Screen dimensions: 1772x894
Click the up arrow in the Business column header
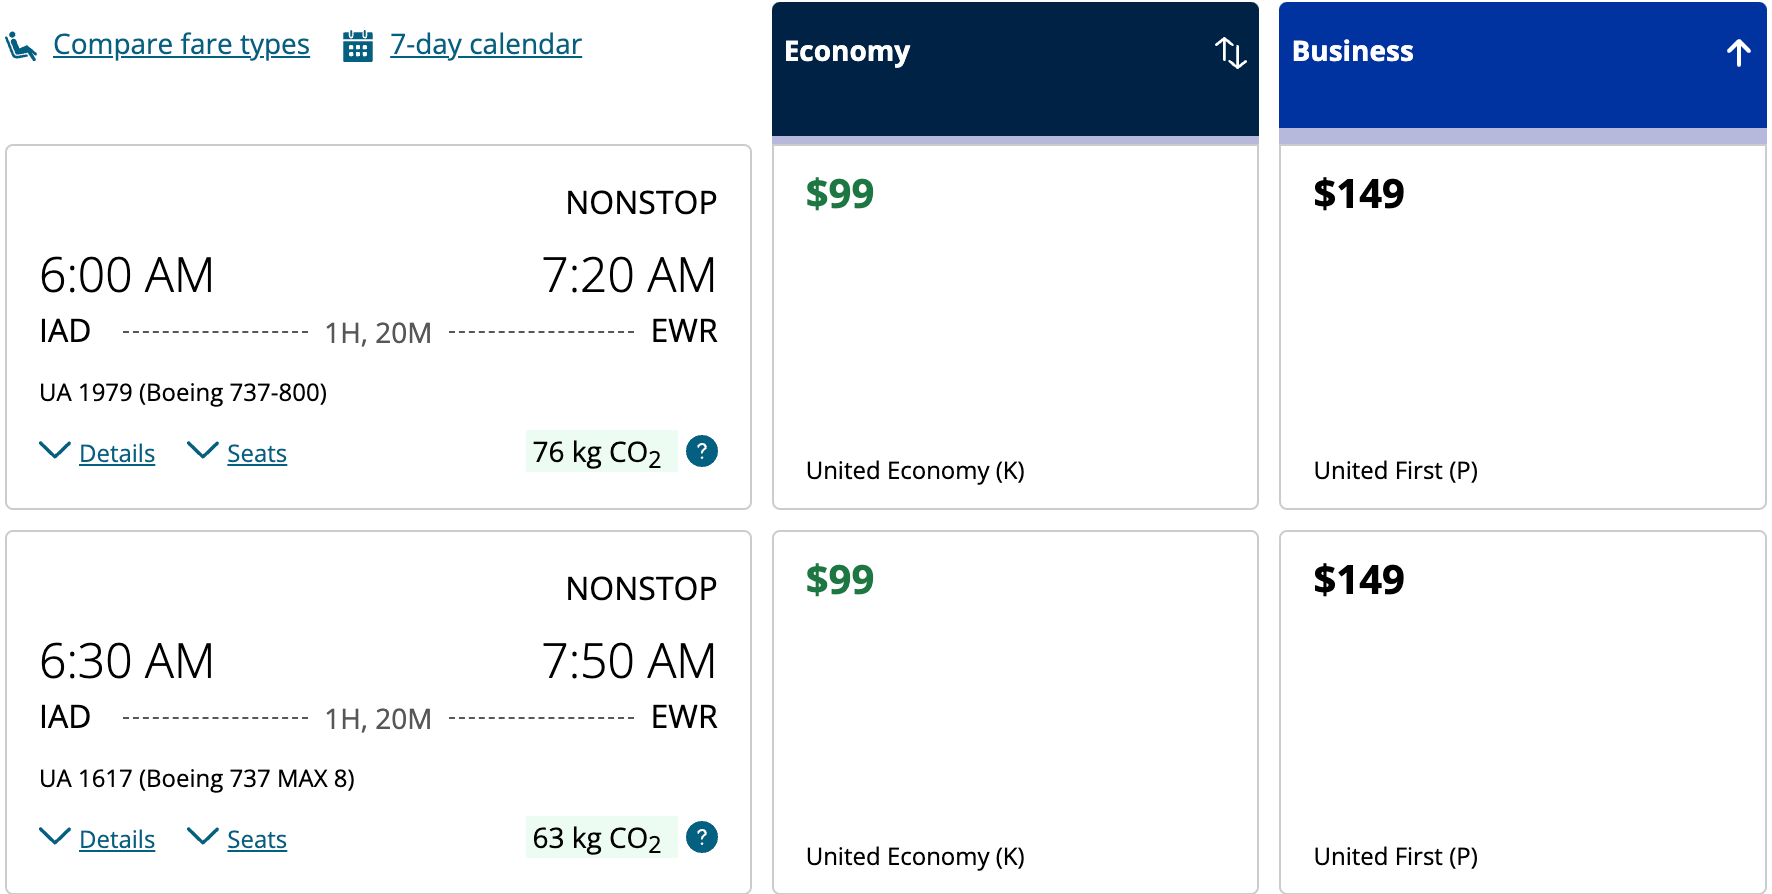click(x=1737, y=54)
